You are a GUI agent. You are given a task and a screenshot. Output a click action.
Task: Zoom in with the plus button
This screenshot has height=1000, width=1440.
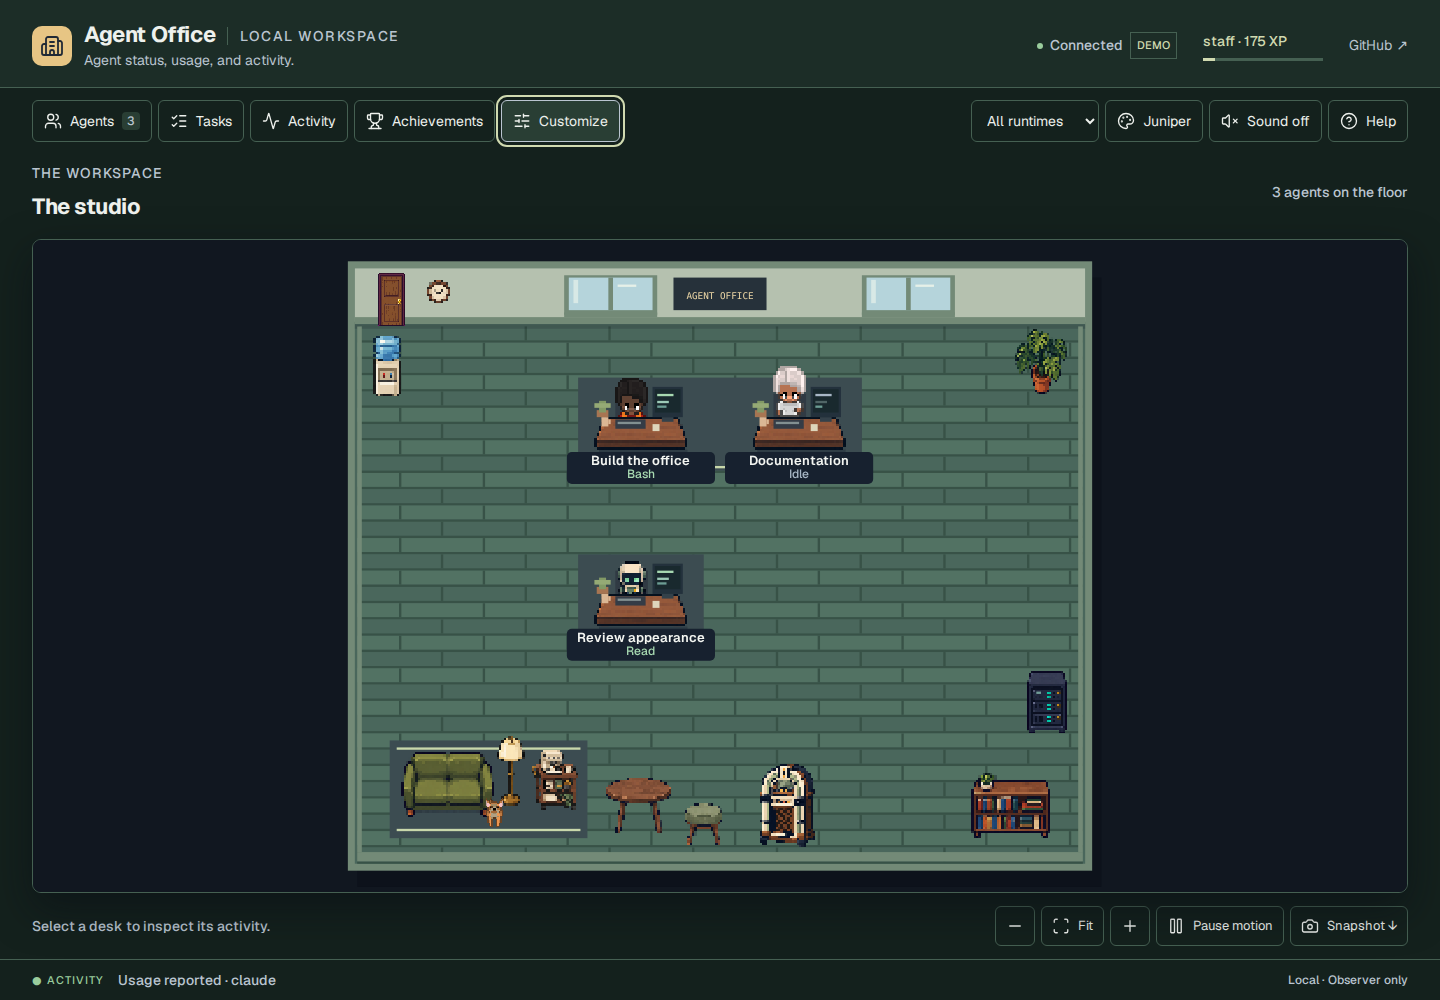pos(1130,926)
